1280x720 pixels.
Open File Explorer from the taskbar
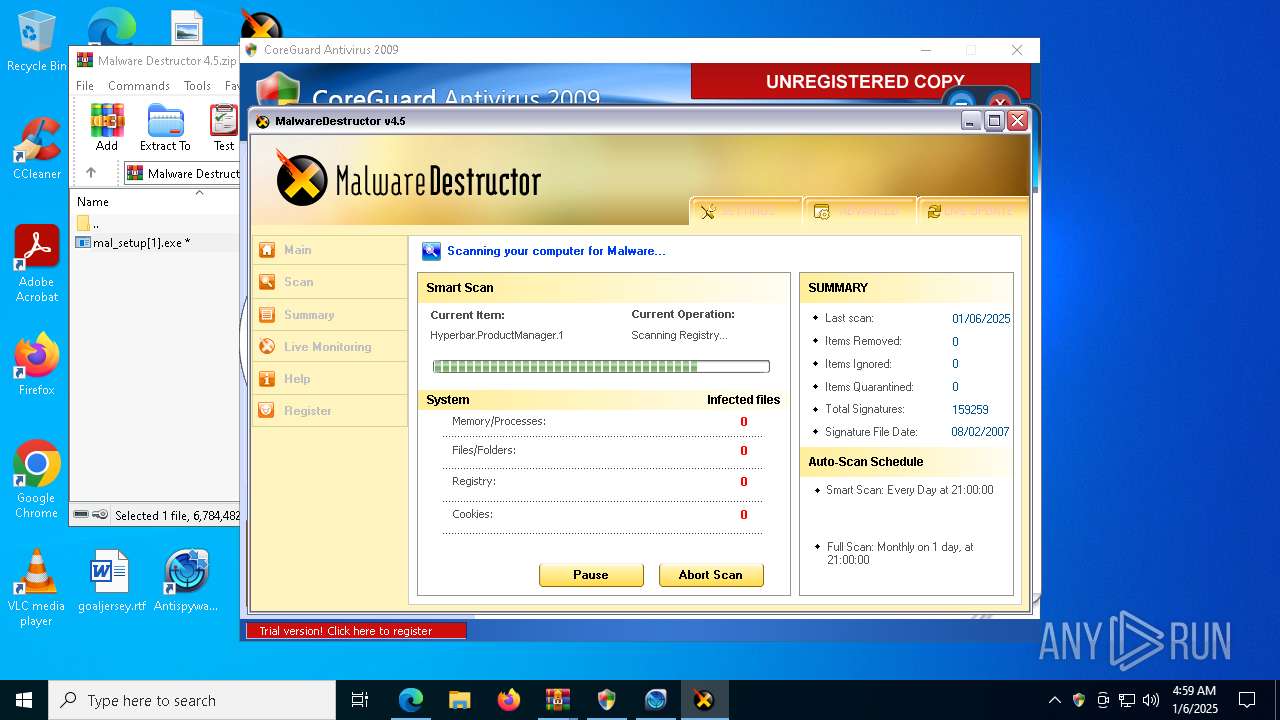[460, 700]
